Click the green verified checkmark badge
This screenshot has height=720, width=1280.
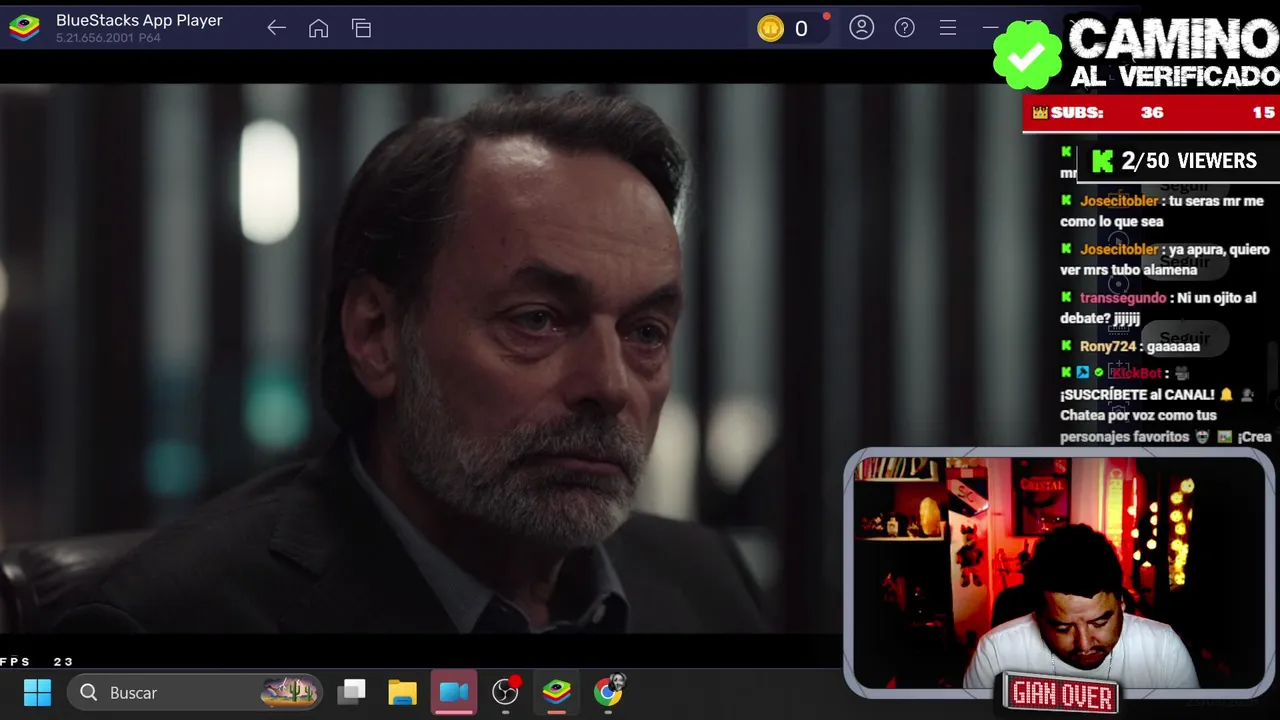(x=1027, y=56)
